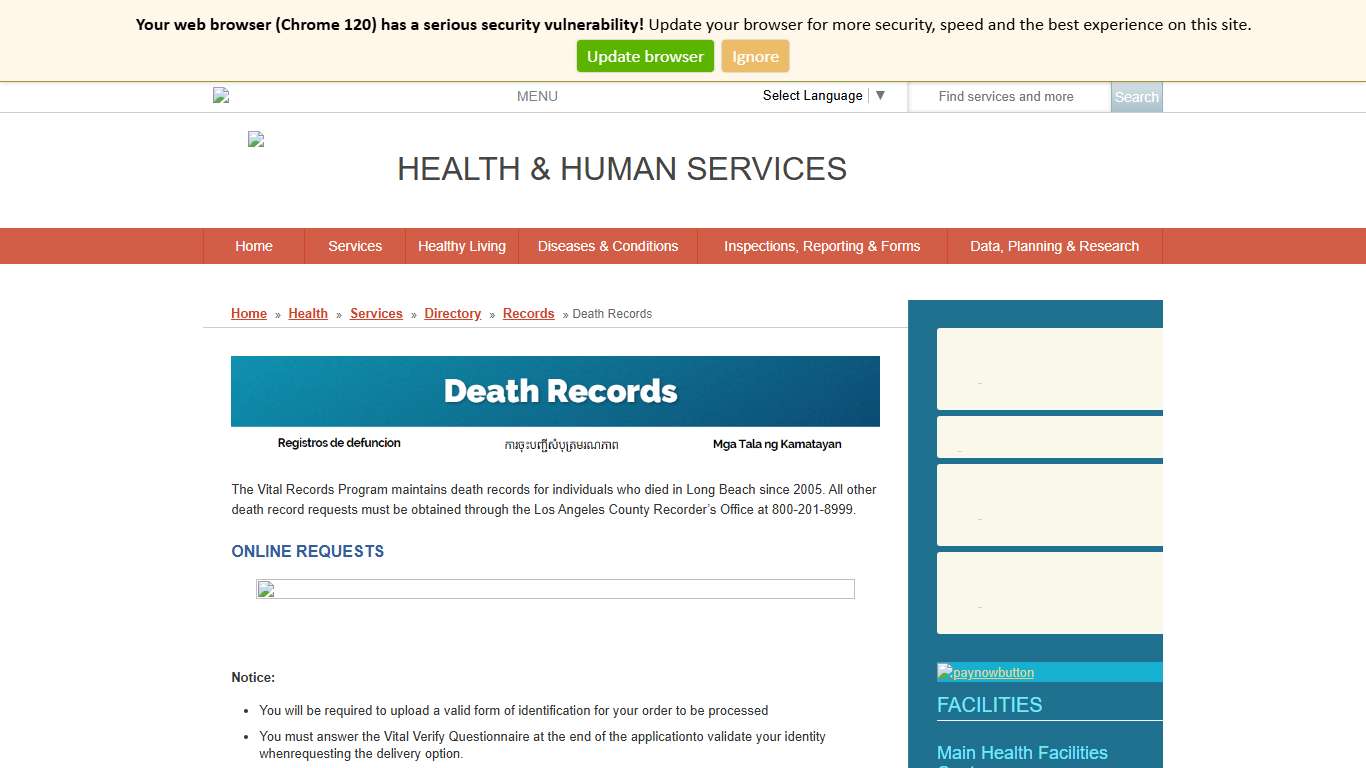Screen dimensions: 1366x768
Task: Click the fourth beige panel in the sidebar
Action: (1049, 593)
